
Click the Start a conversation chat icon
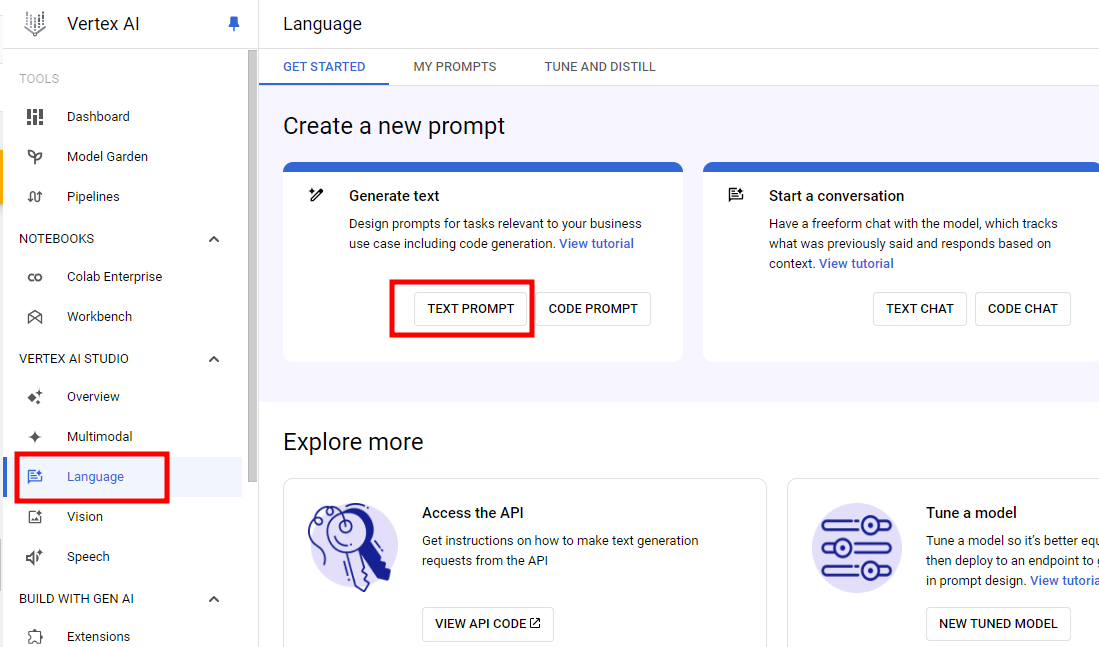tap(736, 195)
